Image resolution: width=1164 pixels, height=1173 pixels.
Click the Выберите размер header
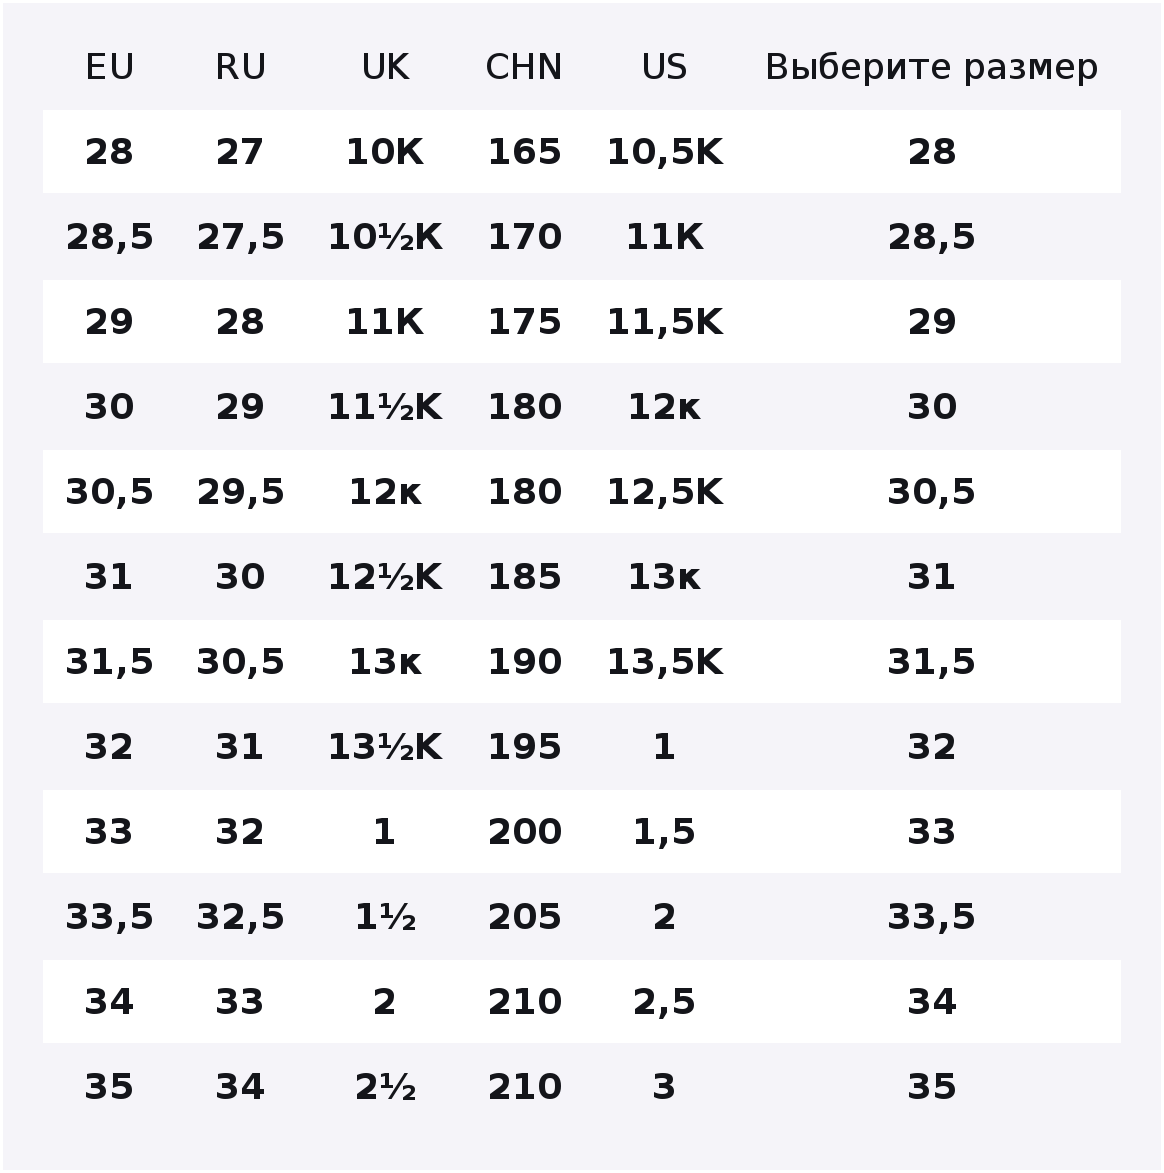click(931, 67)
